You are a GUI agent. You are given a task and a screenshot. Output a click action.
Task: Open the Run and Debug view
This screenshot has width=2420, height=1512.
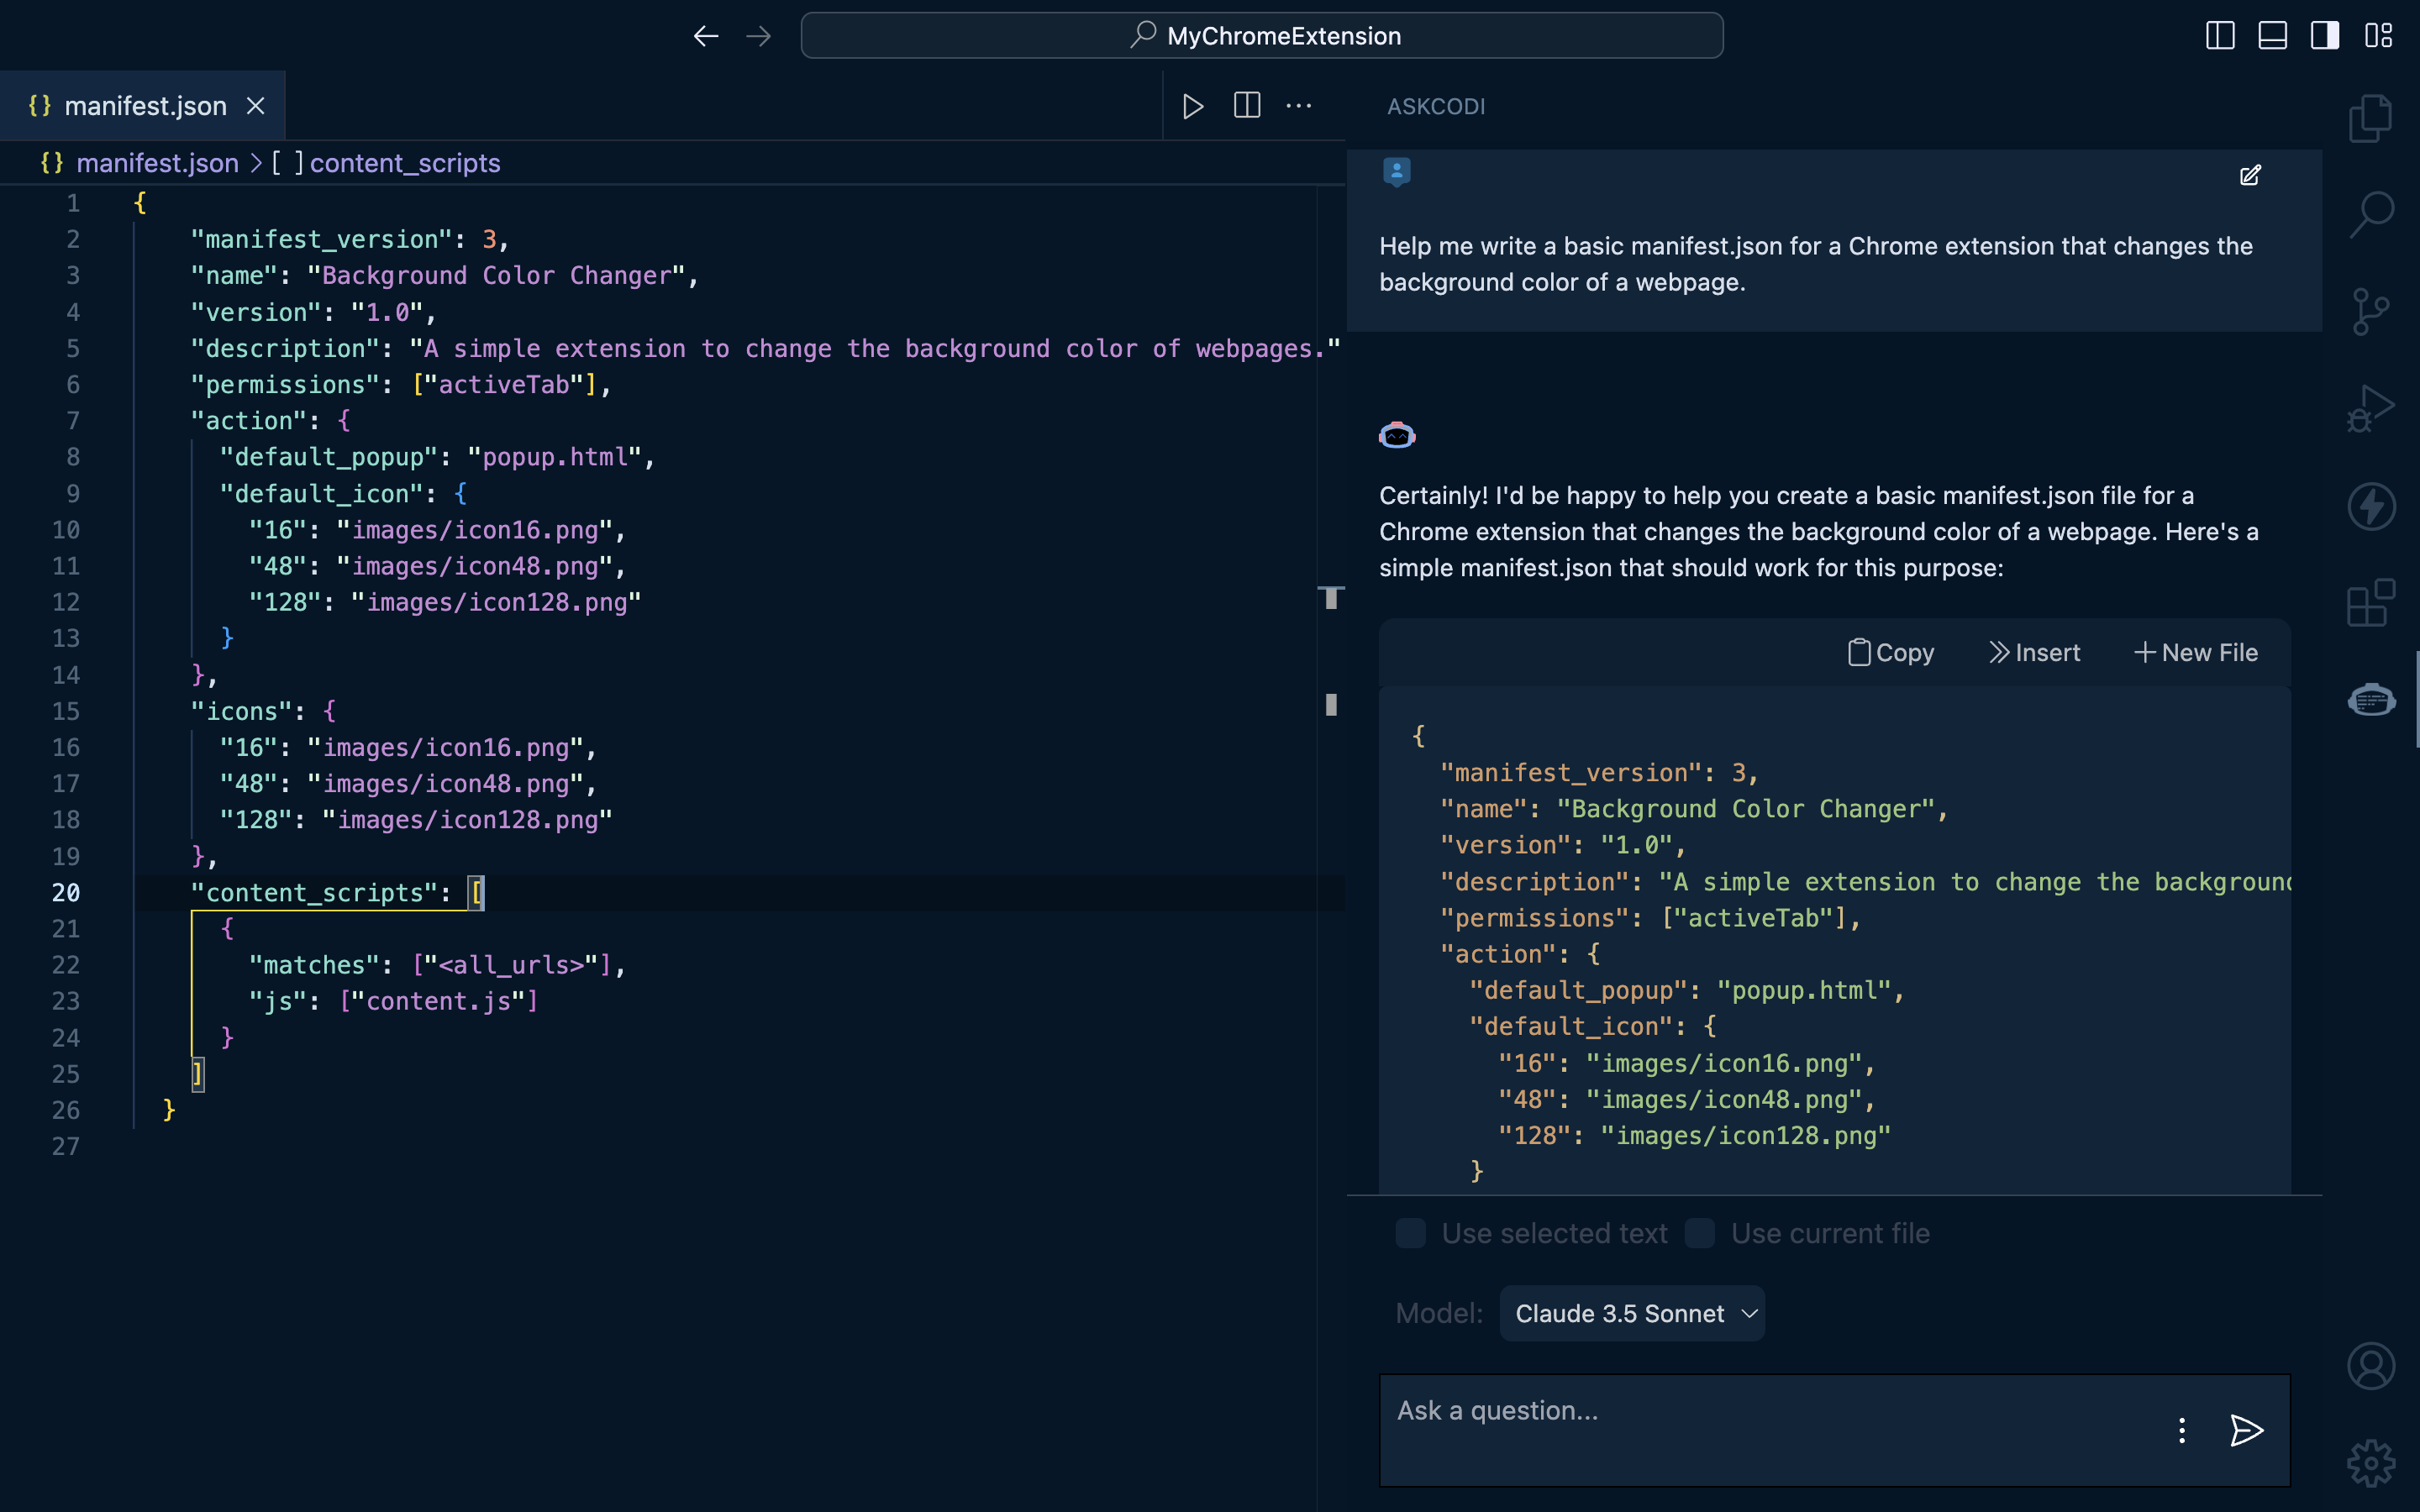(x=2371, y=408)
